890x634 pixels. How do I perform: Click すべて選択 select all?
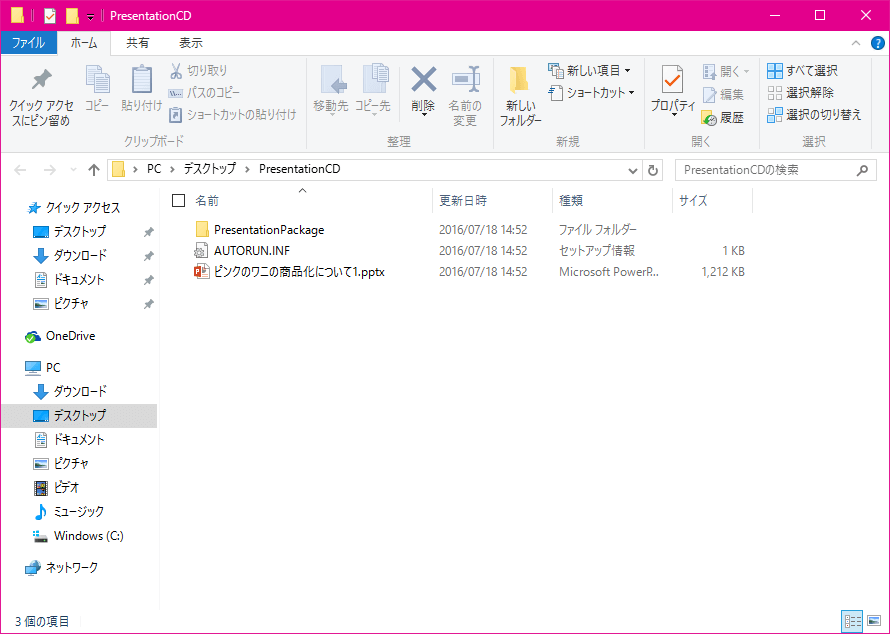802,70
